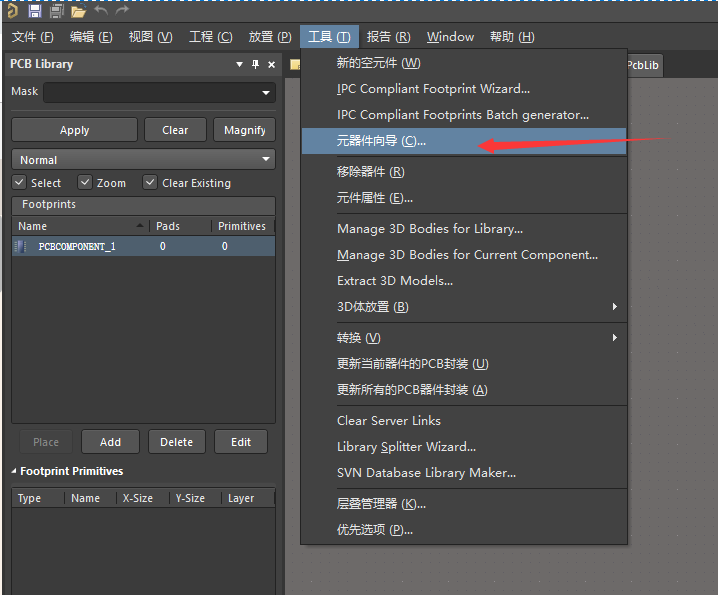Open the Window menu
718x595 pixels.
(450, 37)
